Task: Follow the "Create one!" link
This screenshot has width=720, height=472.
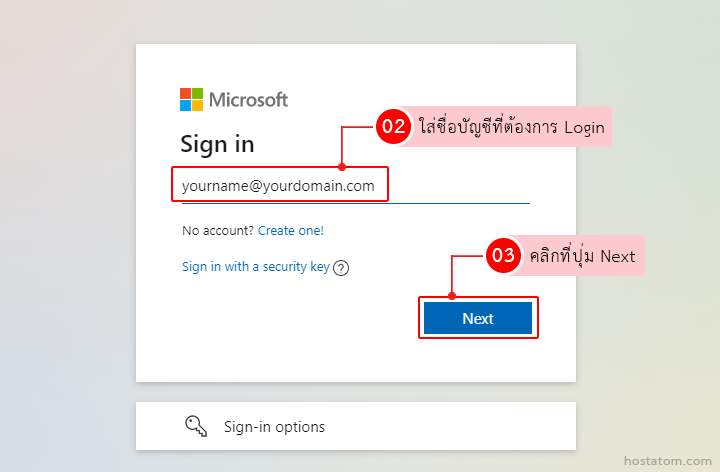Action: (x=291, y=231)
